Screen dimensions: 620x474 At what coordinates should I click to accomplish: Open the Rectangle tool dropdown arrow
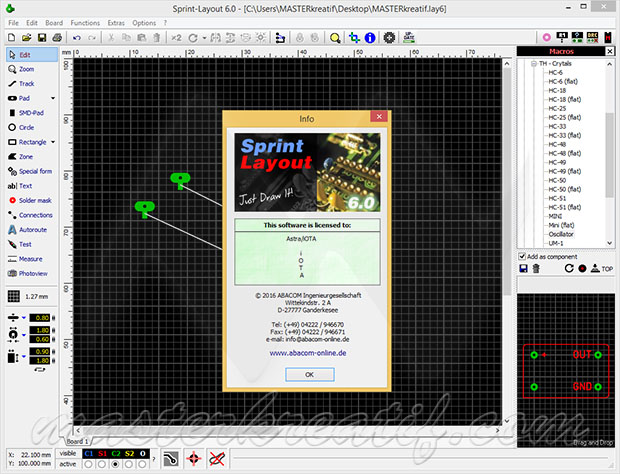(54, 142)
